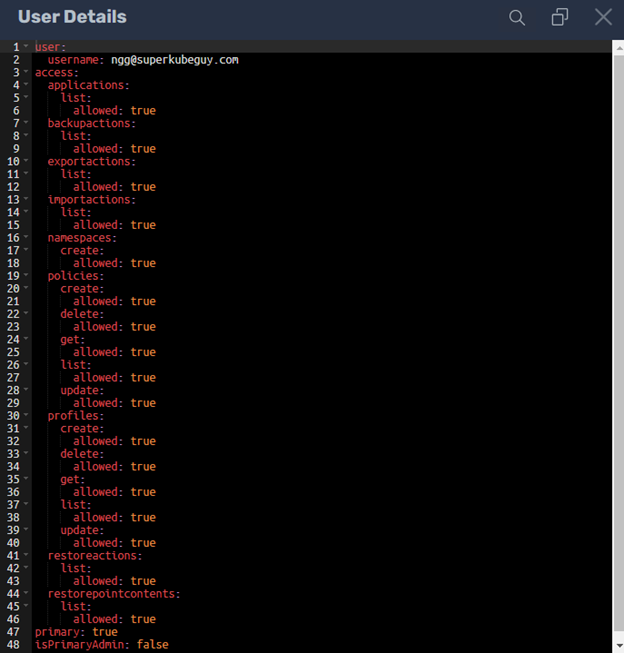Fold the backupactions section on line 7
The height and width of the screenshot is (653, 624).
tap(26, 122)
